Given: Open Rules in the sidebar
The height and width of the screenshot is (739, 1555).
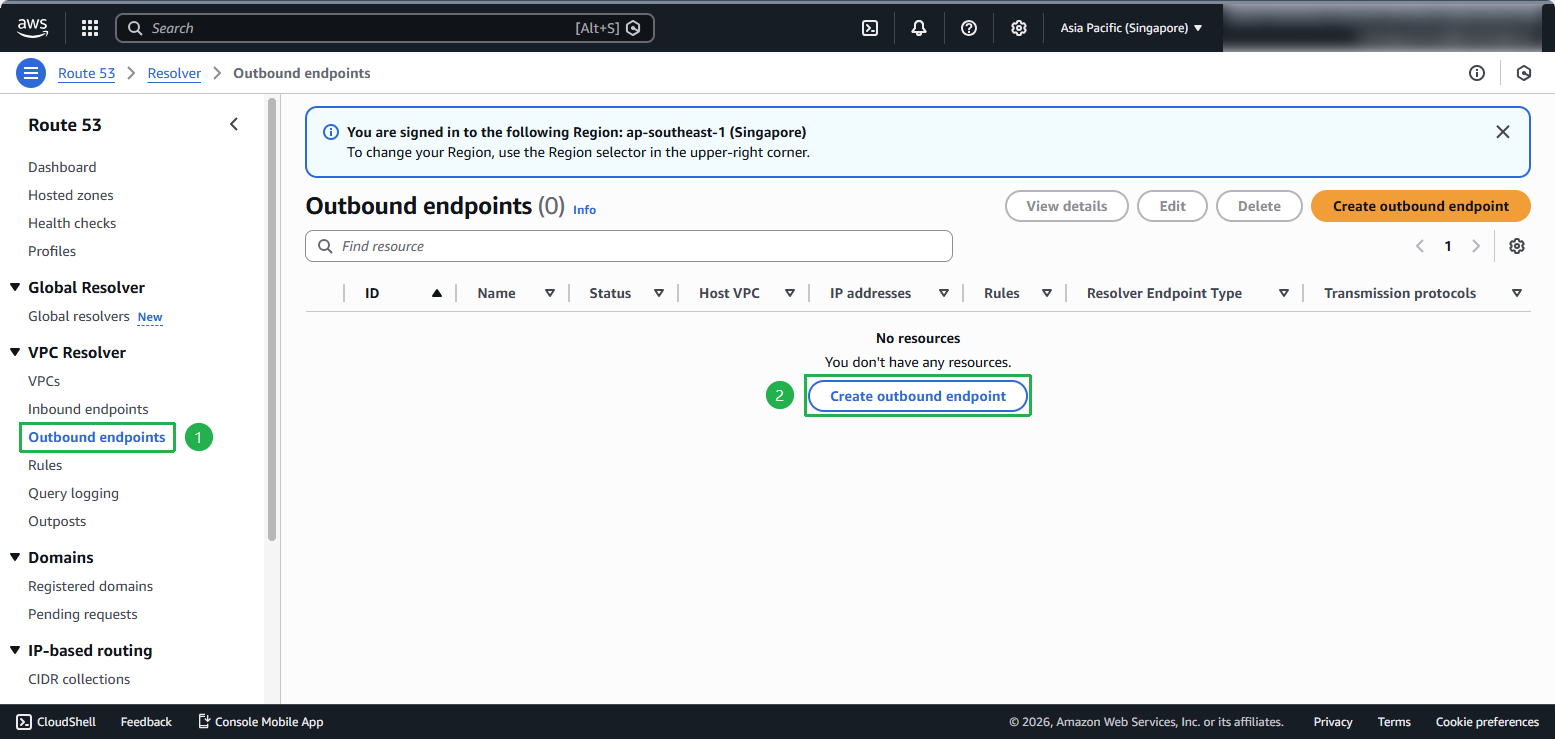Looking at the screenshot, I should pyautogui.click(x=45, y=465).
